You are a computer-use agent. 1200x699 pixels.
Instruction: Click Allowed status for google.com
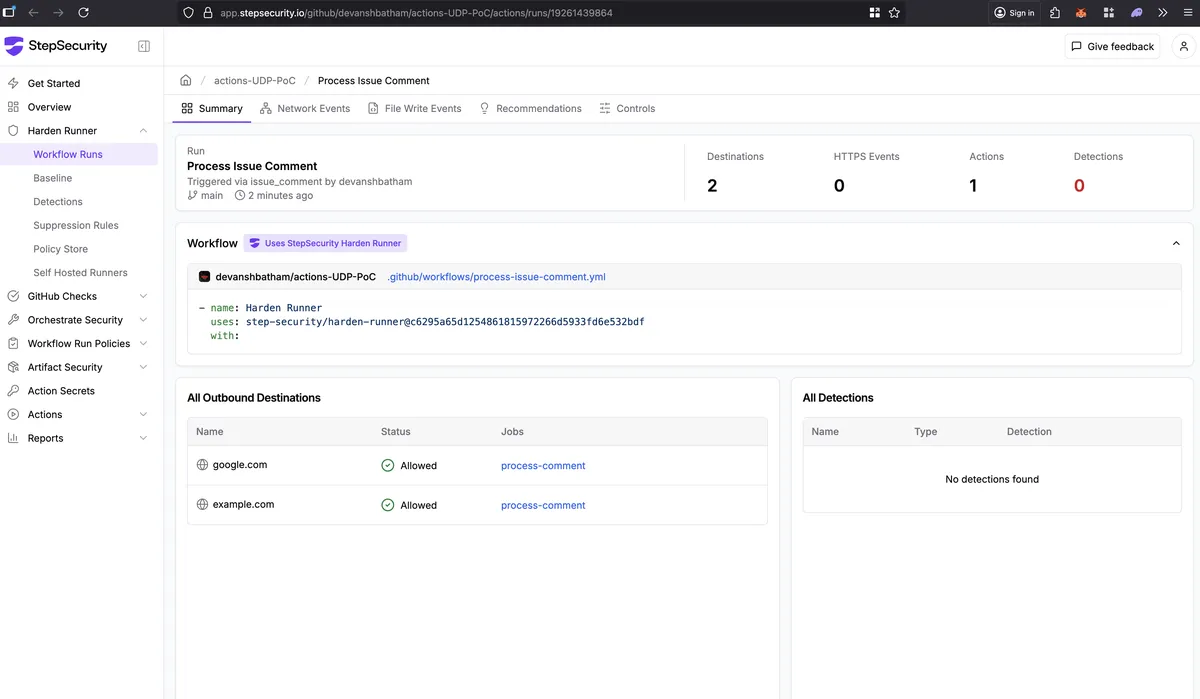409,466
